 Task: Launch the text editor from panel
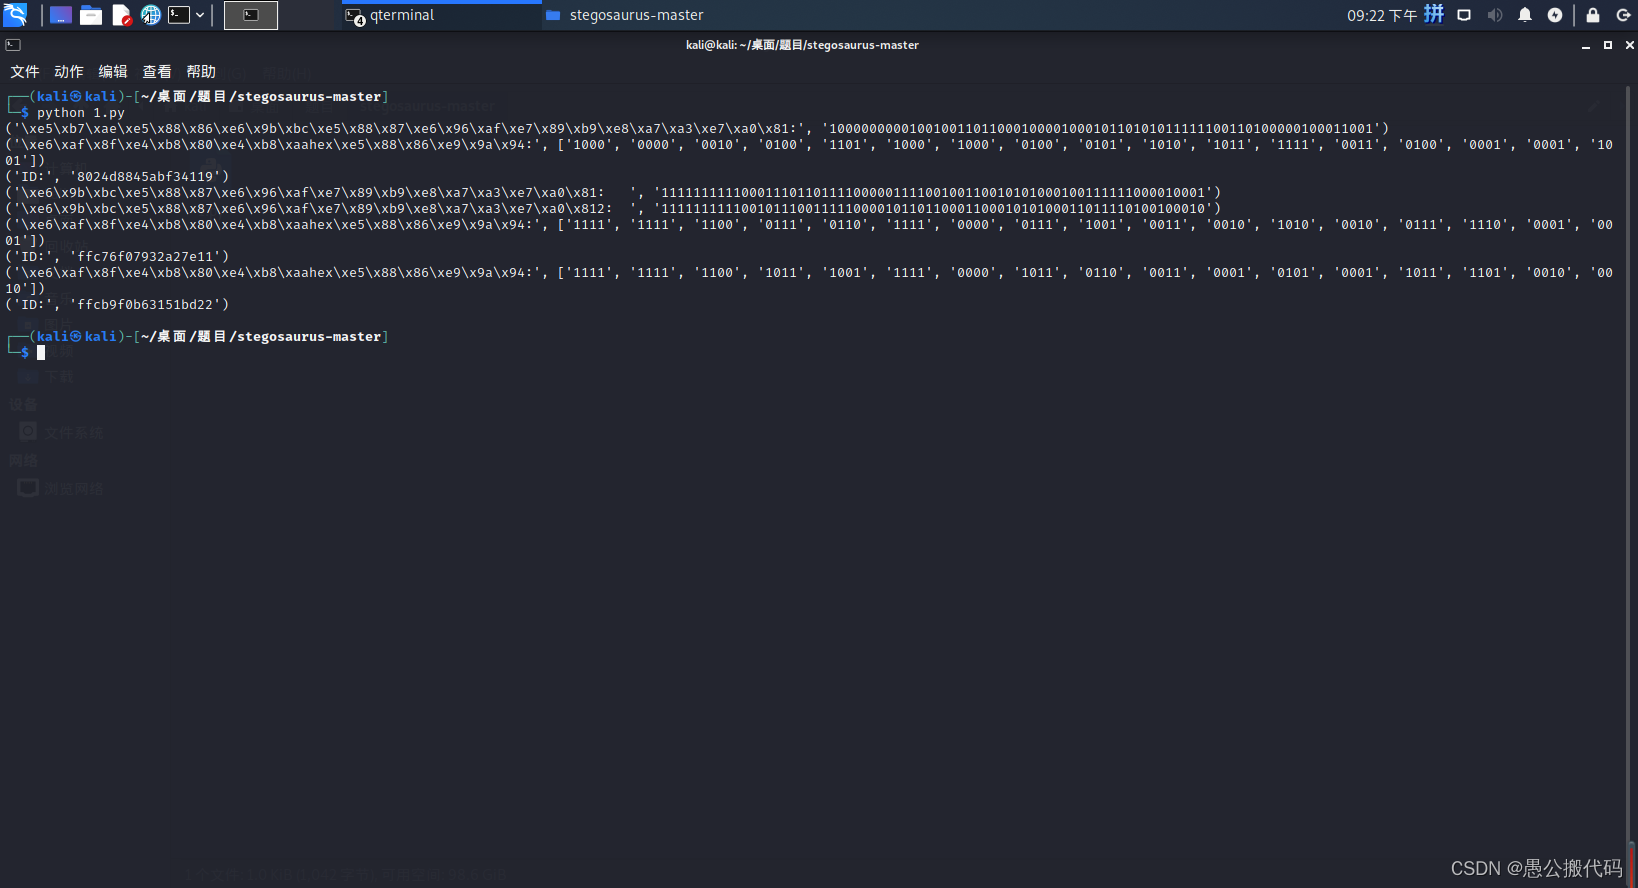(121, 15)
